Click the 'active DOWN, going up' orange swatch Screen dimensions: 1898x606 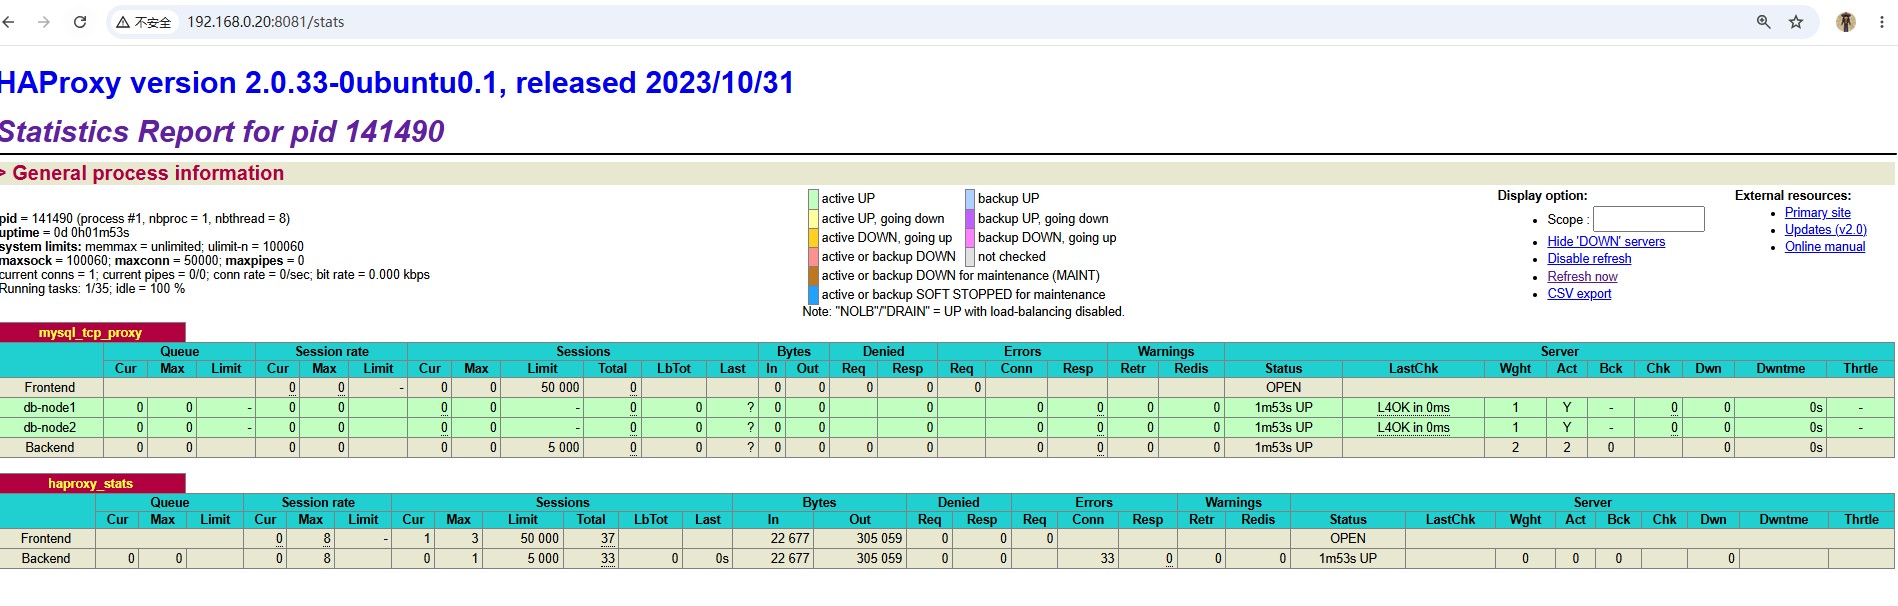coord(813,237)
